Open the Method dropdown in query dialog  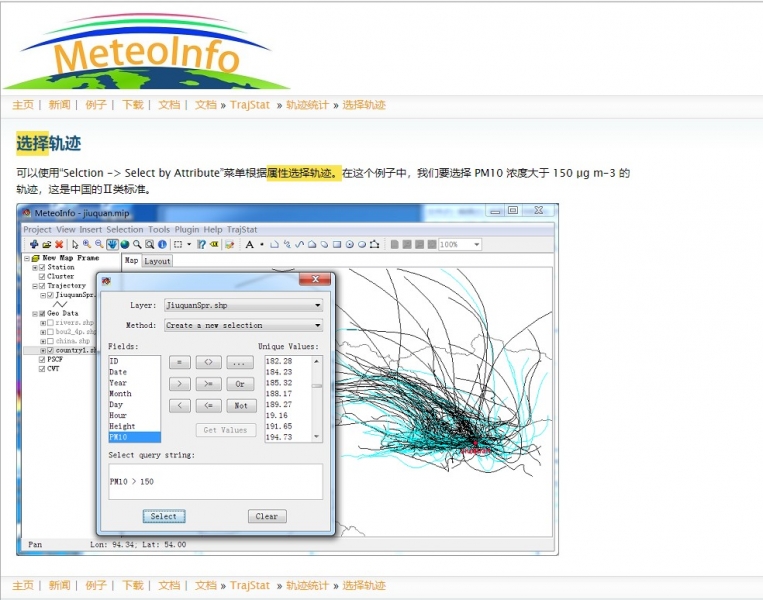click(243, 325)
